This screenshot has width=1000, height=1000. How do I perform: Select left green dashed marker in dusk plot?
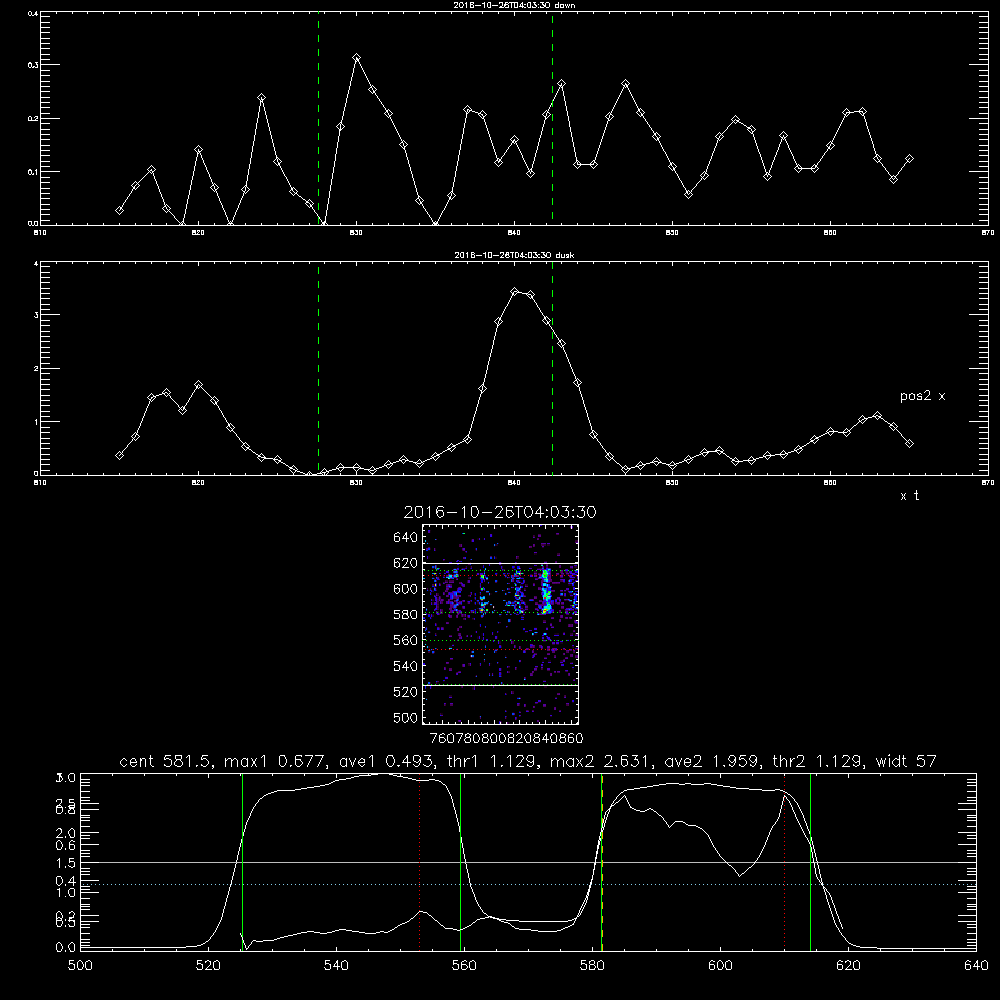(x=318, y=369)
